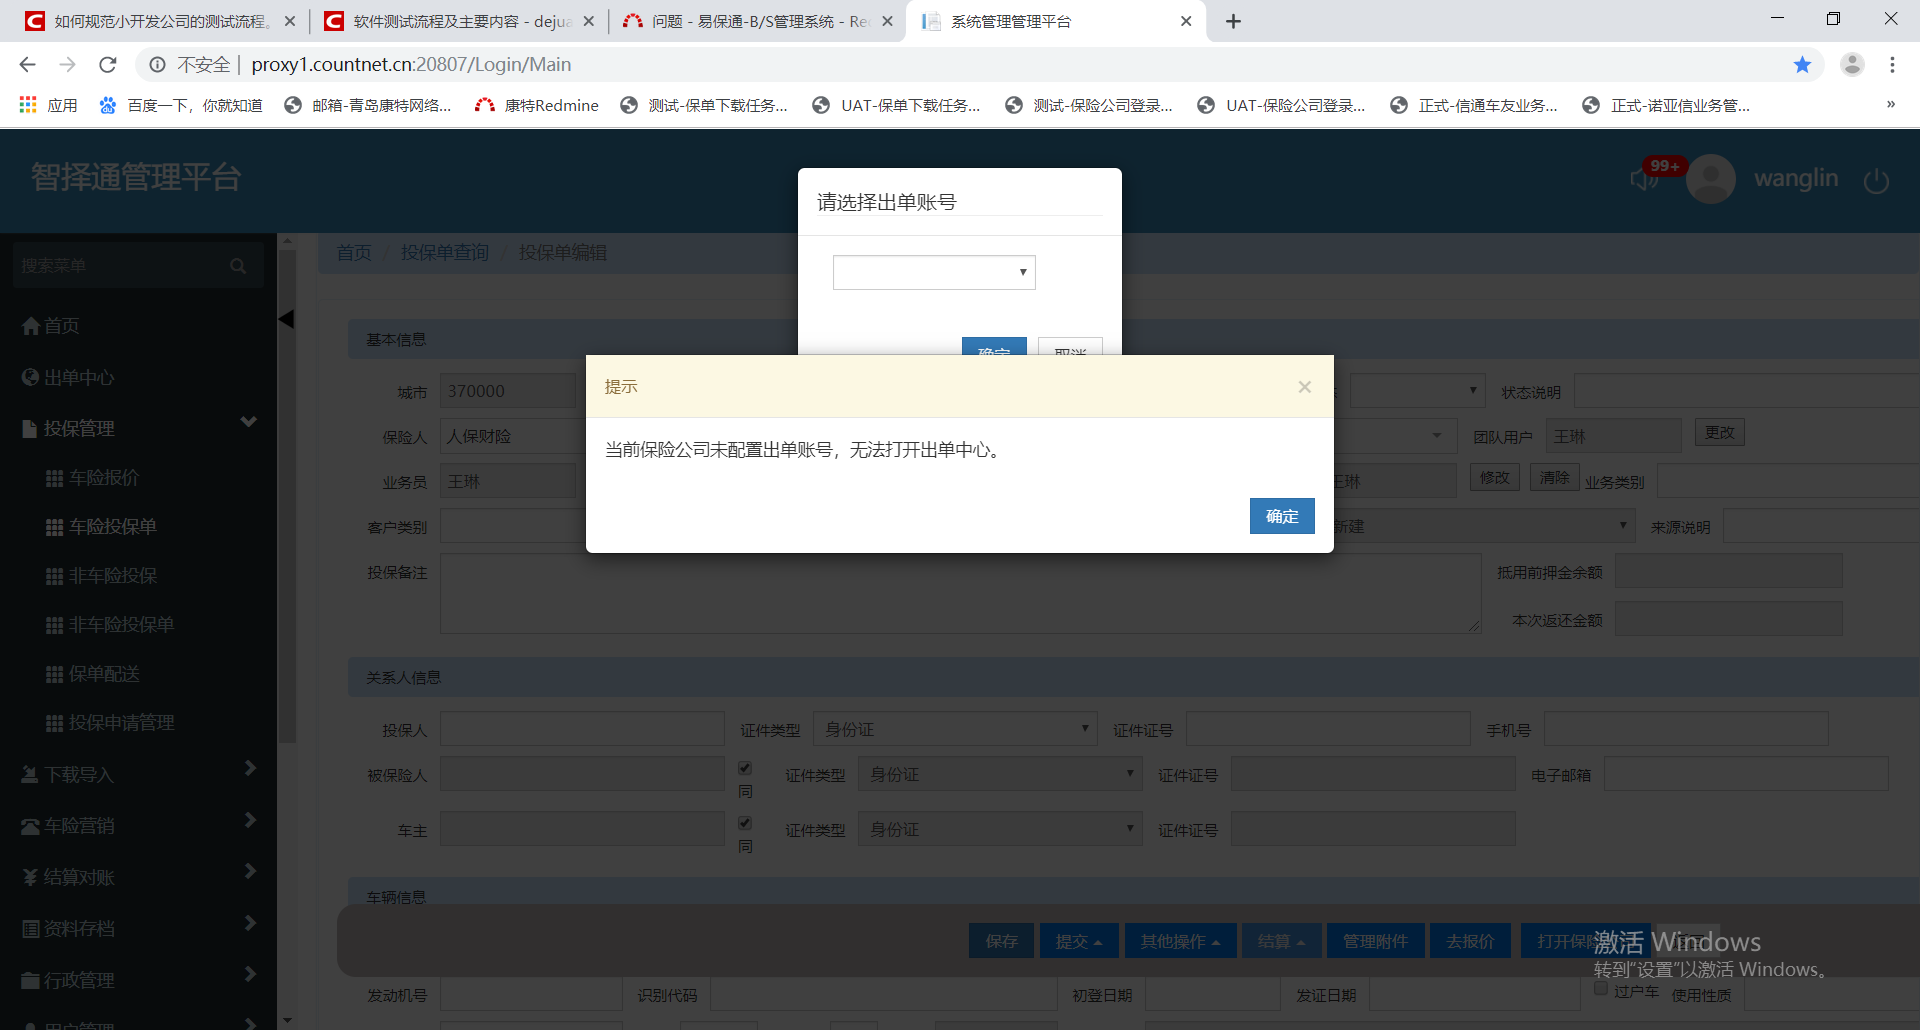Click the search icon in 搜索菜单 box
1920x1030 pixels.
click(238, 266)
